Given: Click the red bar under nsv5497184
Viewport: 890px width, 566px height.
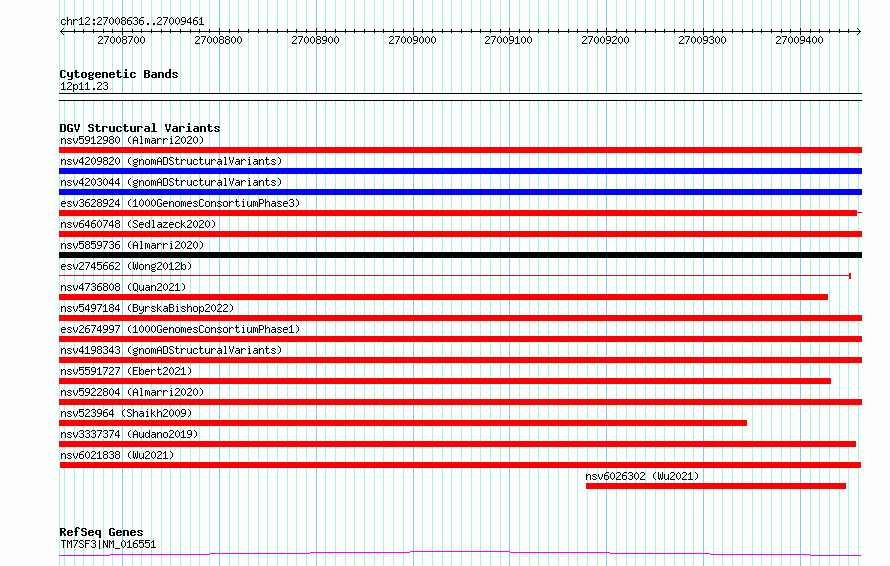Looking at the screenshot, I should 460,318.
